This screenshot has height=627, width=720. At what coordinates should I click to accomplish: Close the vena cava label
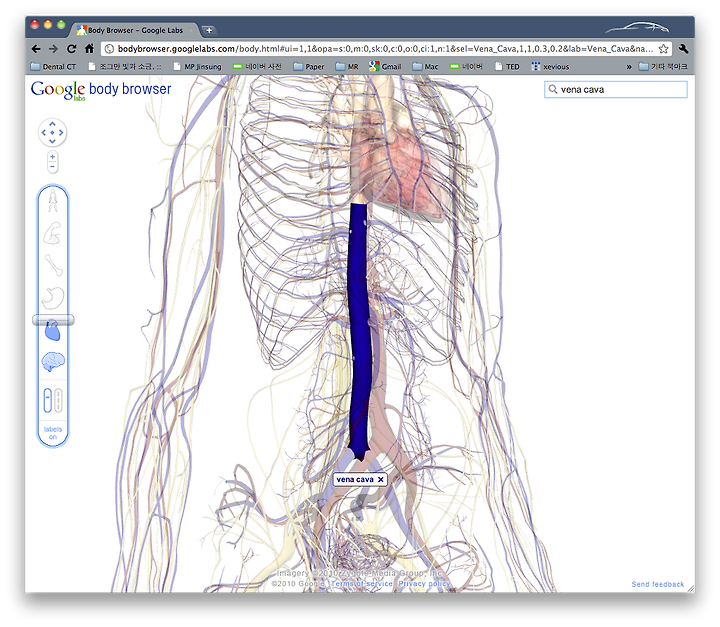(x=381, y=479)
